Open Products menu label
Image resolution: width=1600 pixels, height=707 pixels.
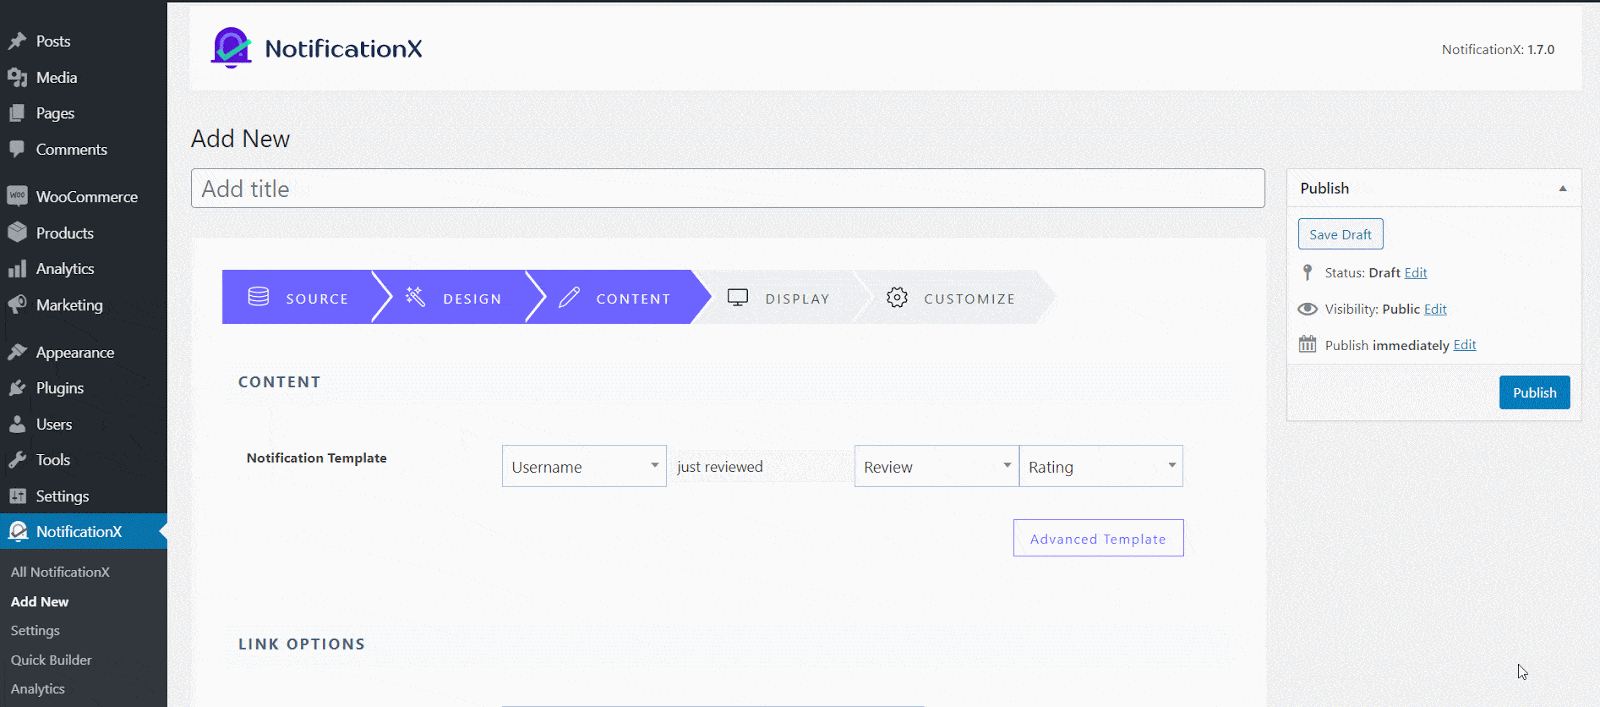(65, 232)
